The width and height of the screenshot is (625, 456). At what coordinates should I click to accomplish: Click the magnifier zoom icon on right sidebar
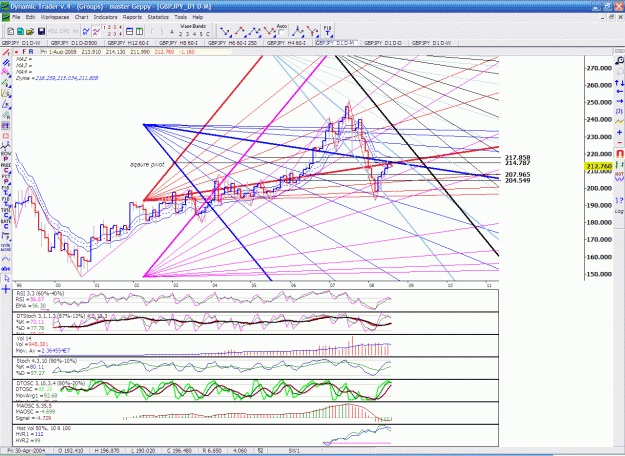click(x=619, y=61)
